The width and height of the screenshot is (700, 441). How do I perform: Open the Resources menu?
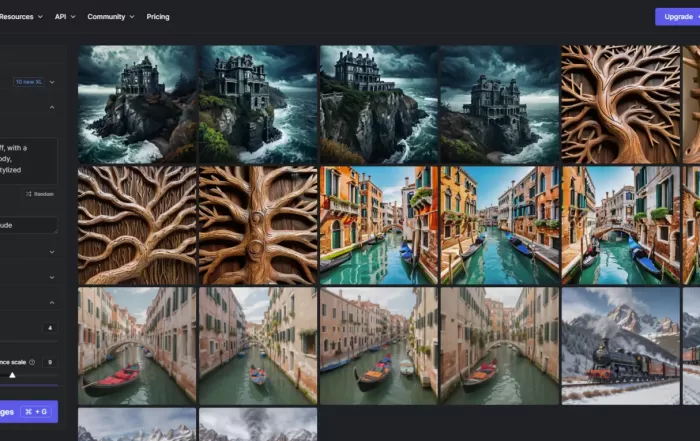pos(21,17)
